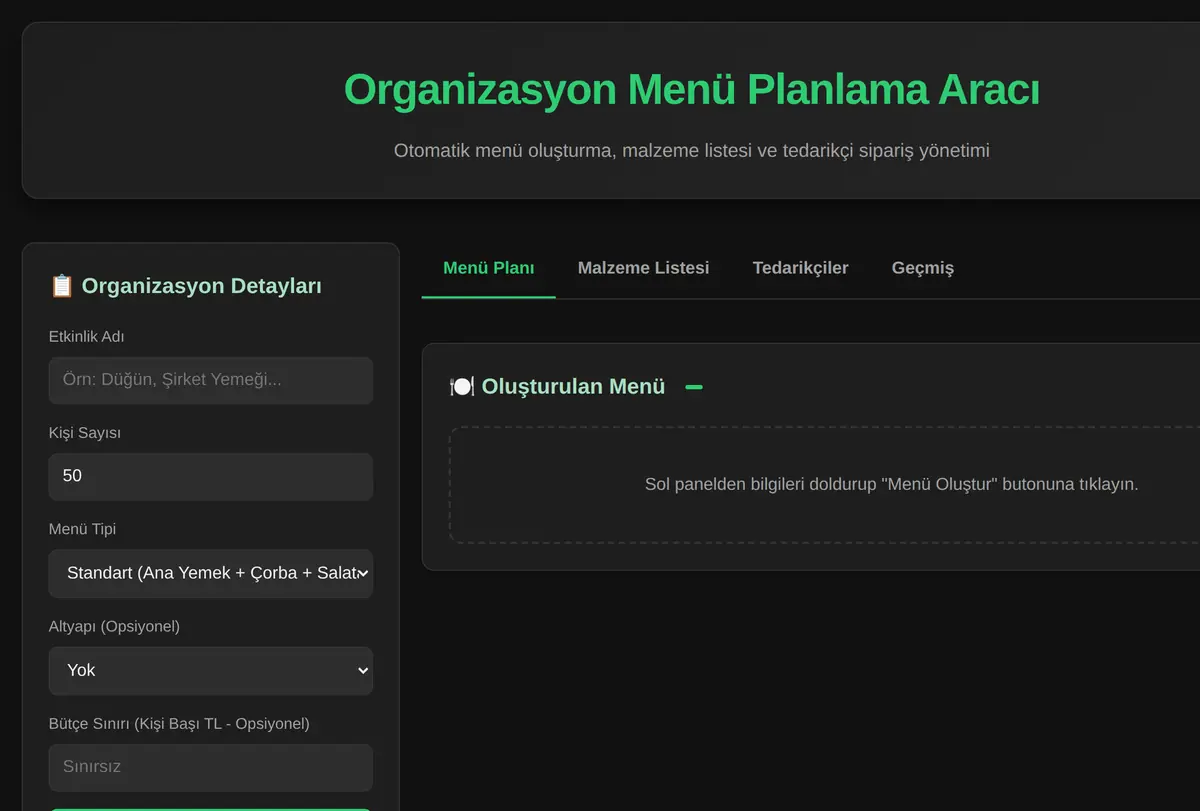1200x811 pixels.
Task: Open the Malzeme Listesi tab
Action: pyautogui.click(x=643, y=268)
